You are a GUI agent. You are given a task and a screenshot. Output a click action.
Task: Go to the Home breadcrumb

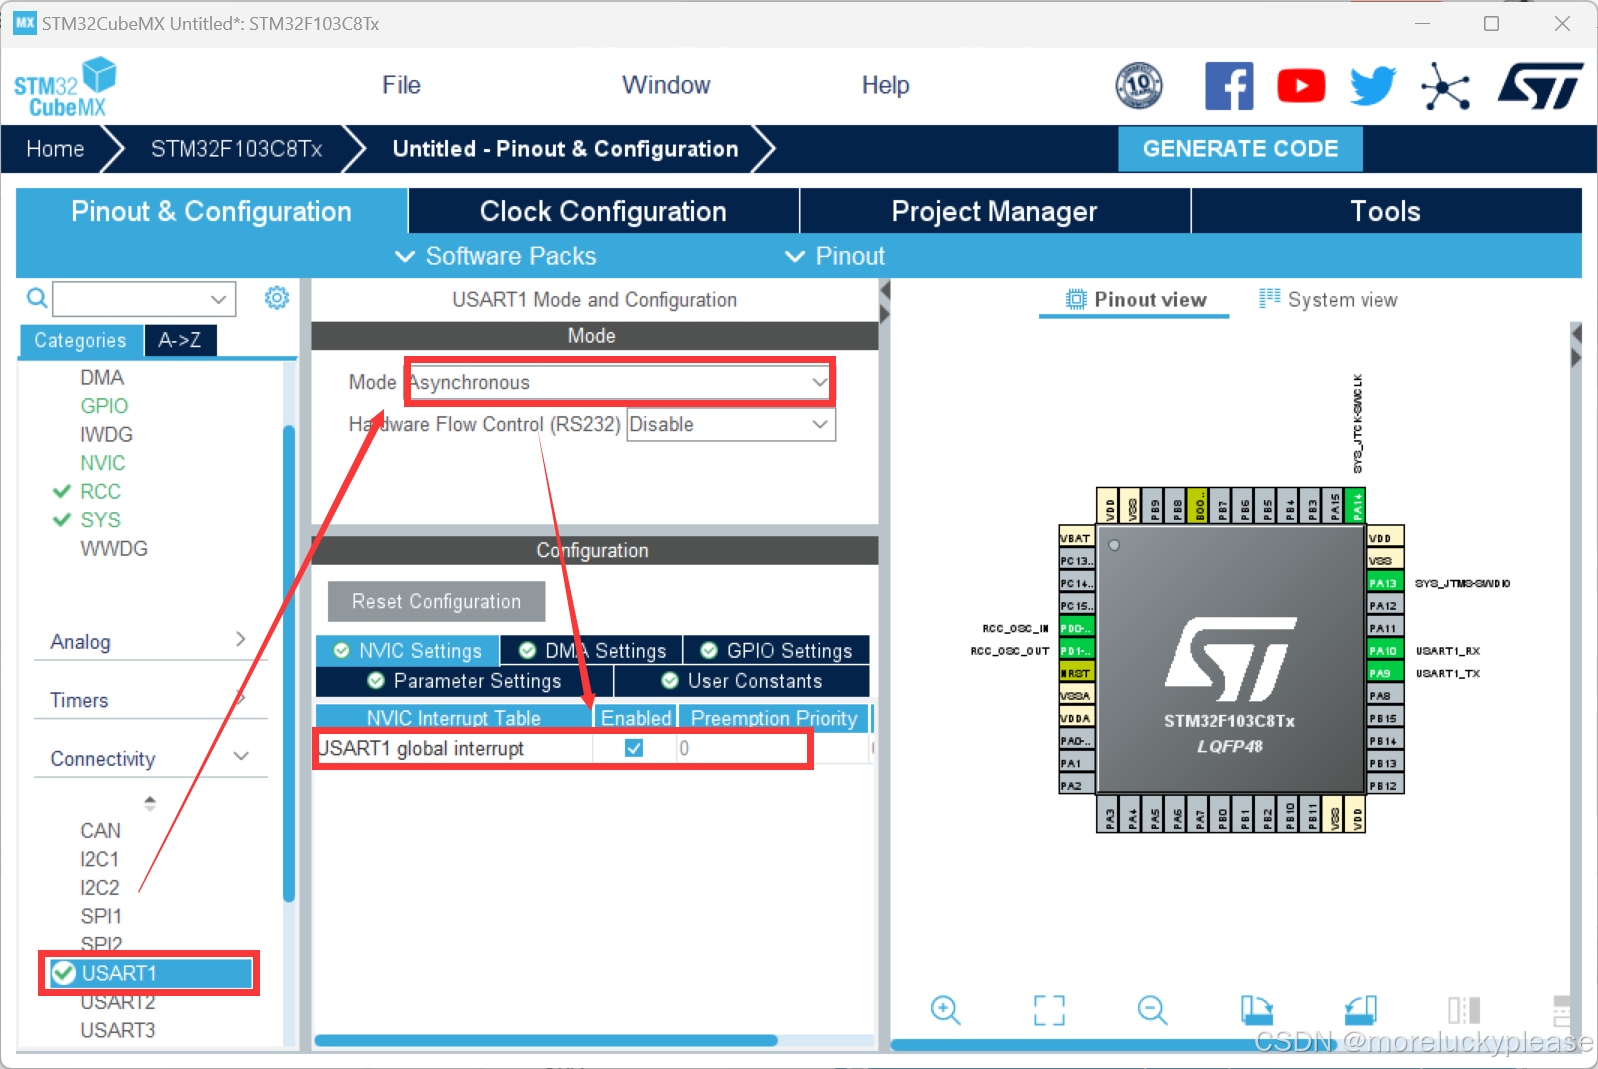(x=55, y=149)
